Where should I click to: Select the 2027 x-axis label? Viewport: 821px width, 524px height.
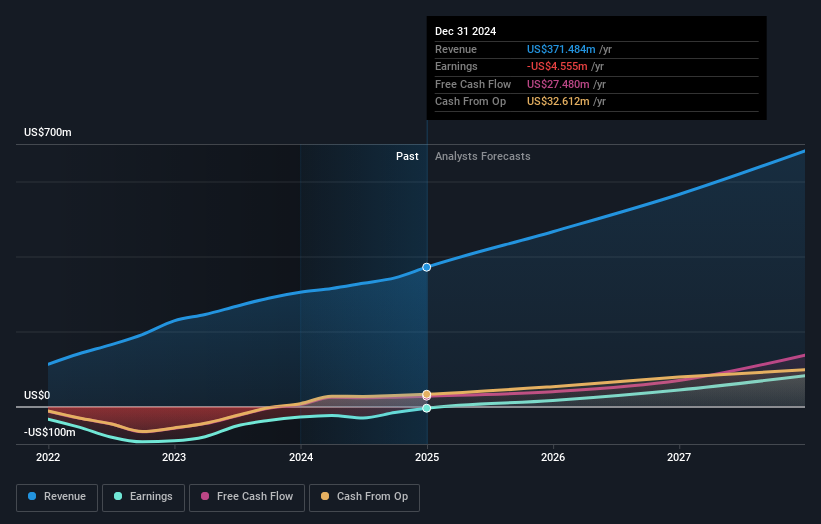pyautogui.click(x=679, y=458)
